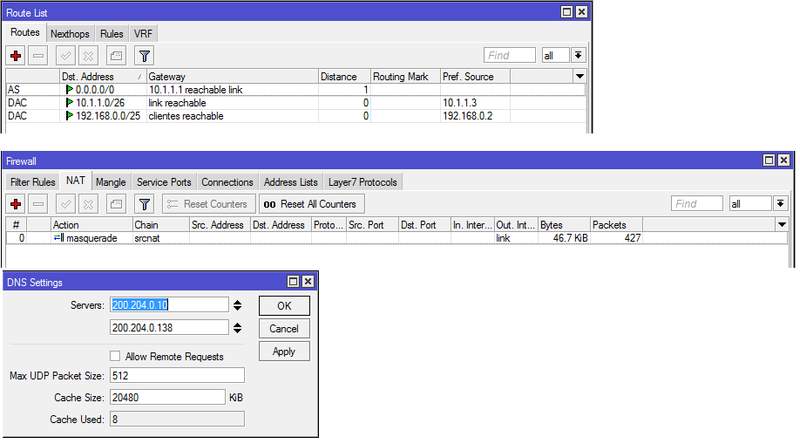Open the Address Lists tab

(290, 182)
